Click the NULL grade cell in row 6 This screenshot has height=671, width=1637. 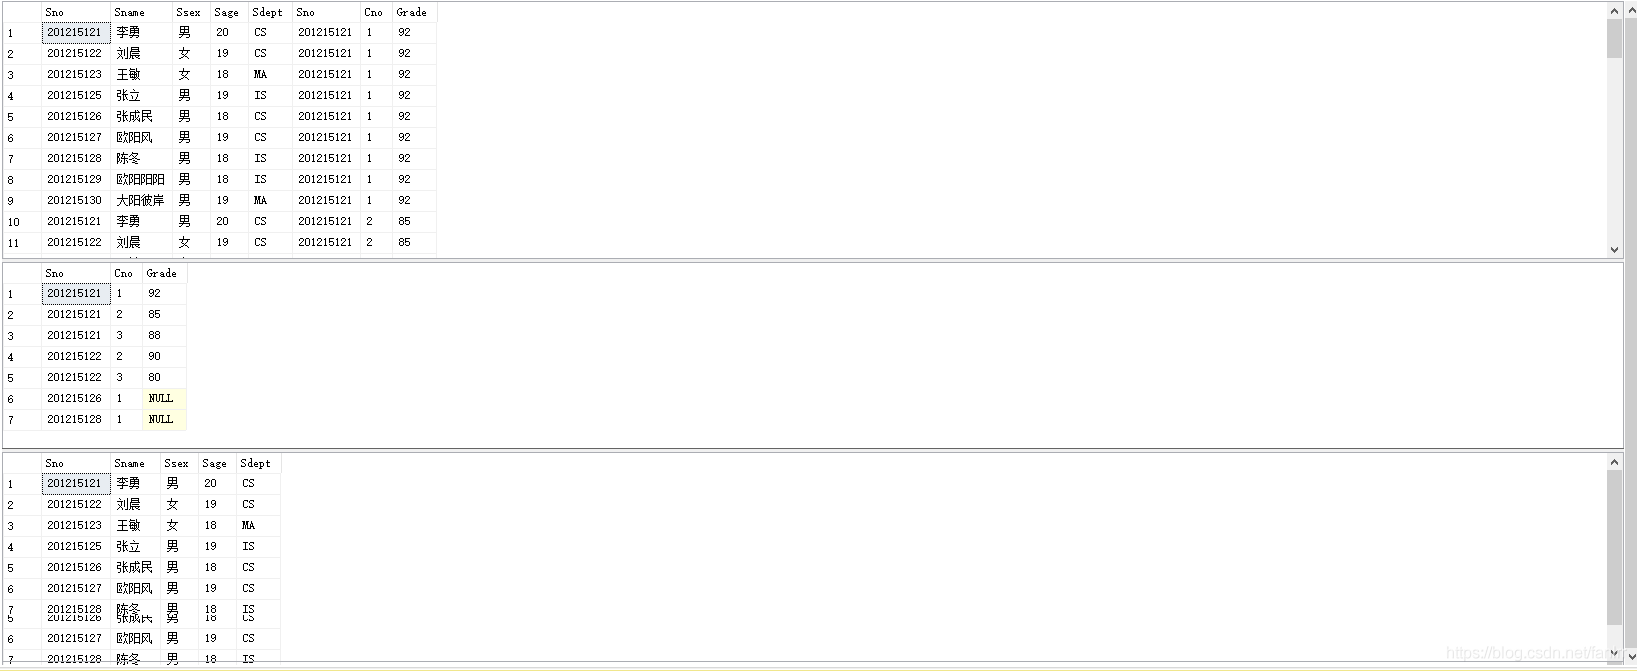point(164,398)
